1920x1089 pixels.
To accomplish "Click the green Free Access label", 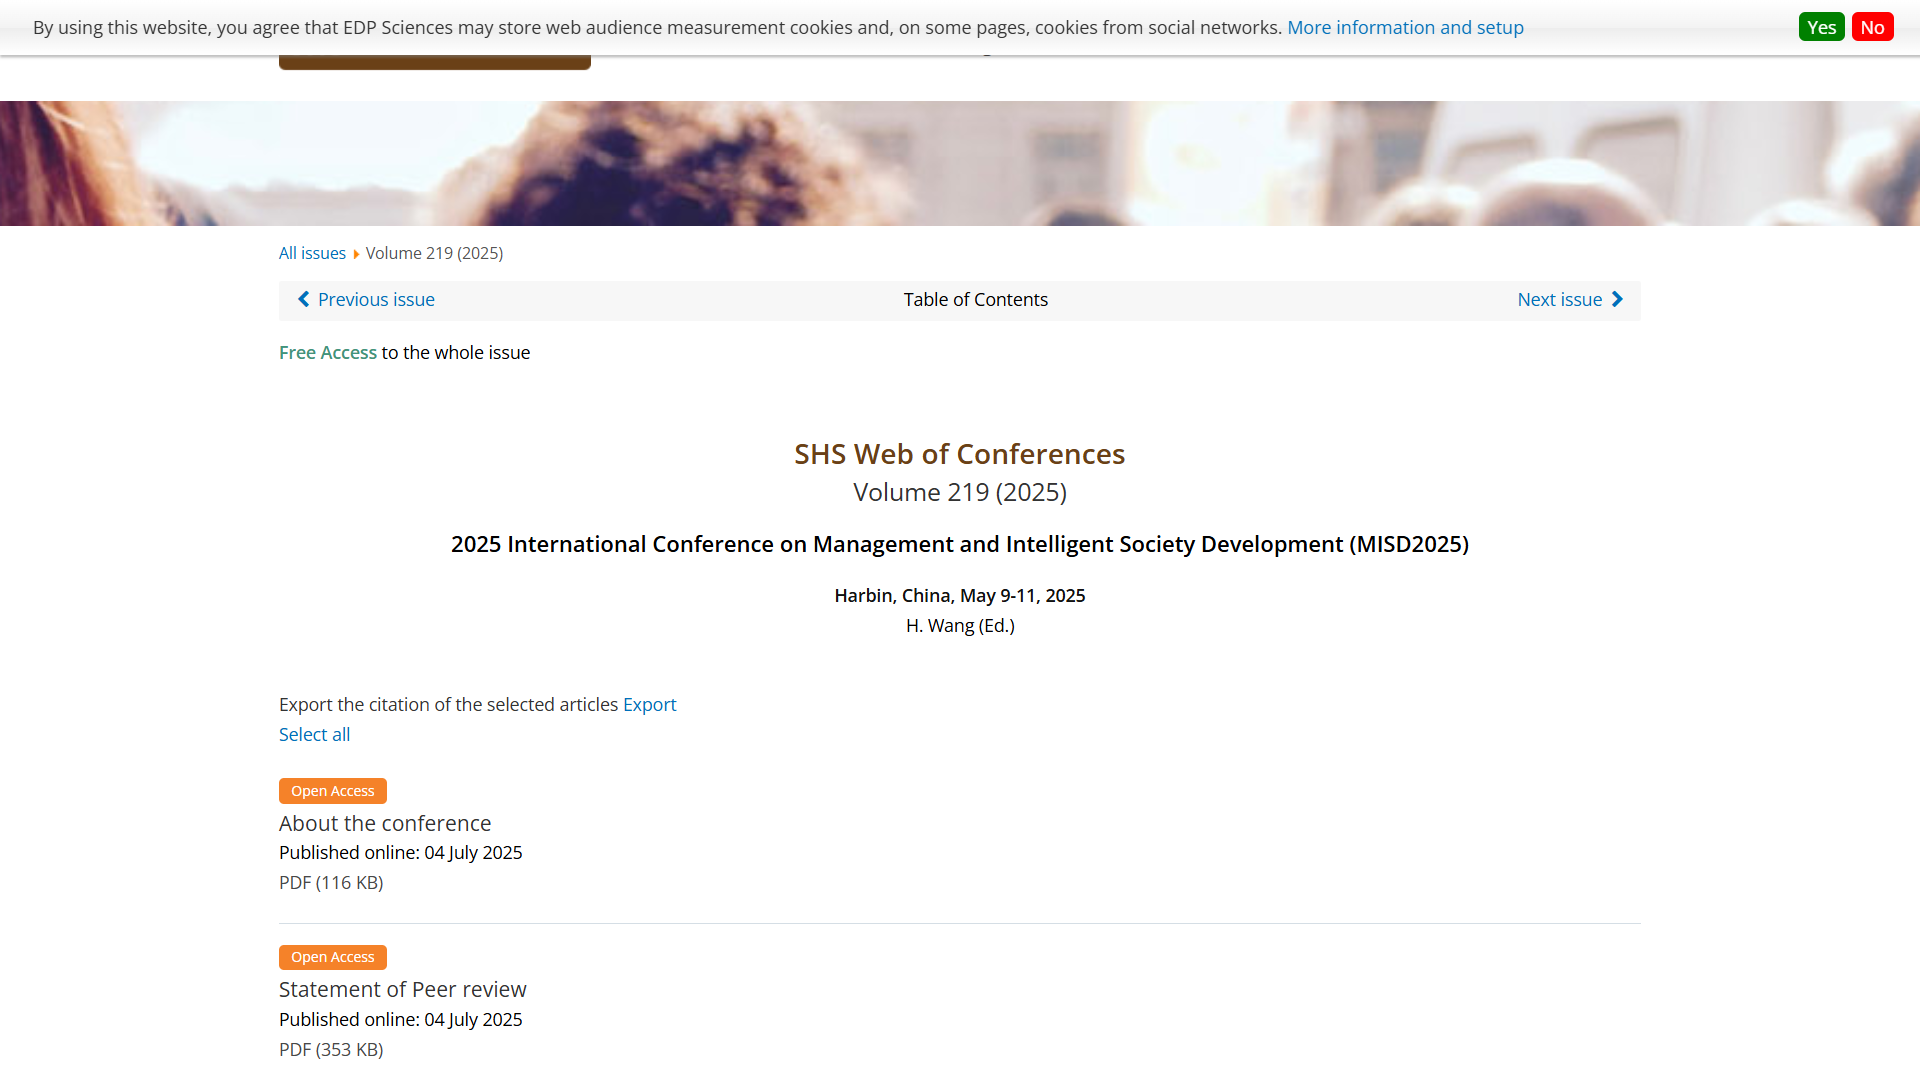I will coord(327,352).
